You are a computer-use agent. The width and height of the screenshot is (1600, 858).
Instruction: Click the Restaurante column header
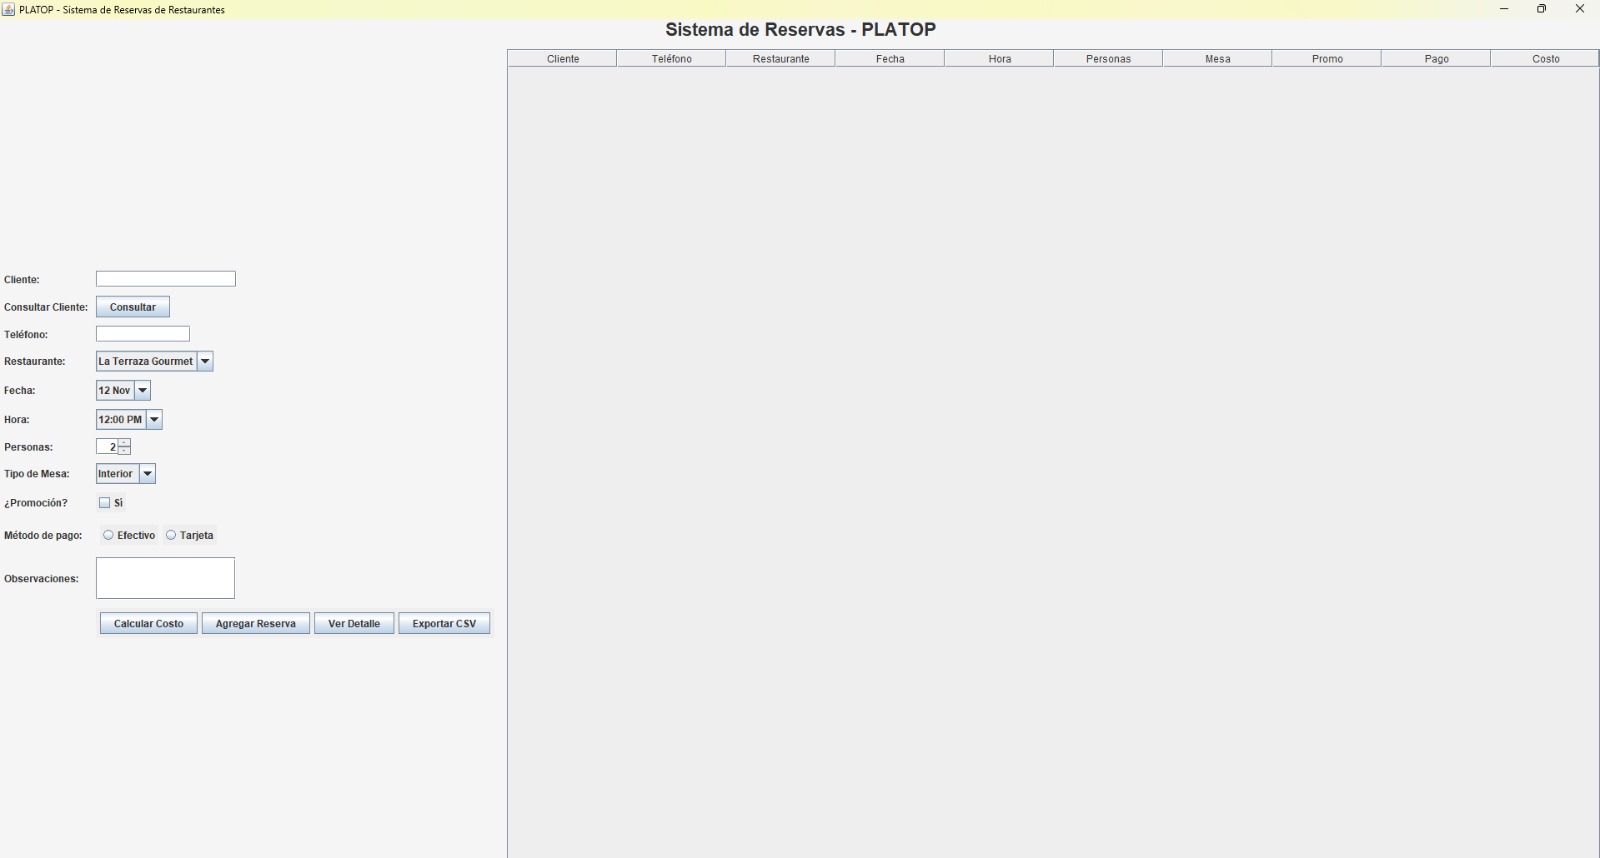[x=781, y=59]
